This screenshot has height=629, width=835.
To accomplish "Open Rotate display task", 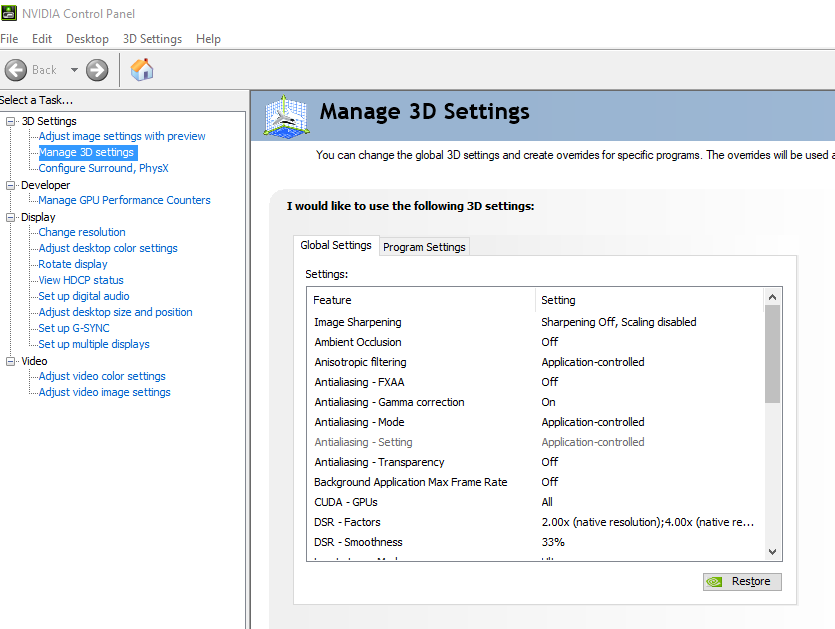I will (x=73, y=264).
